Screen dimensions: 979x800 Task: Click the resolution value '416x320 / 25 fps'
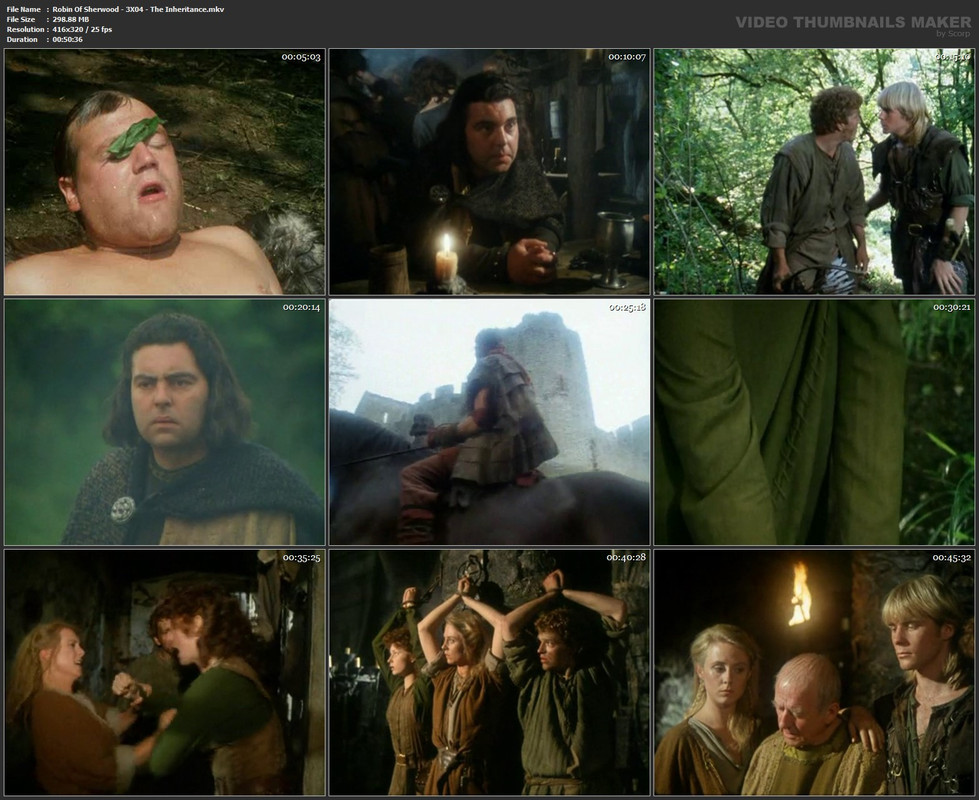(82, 29)
